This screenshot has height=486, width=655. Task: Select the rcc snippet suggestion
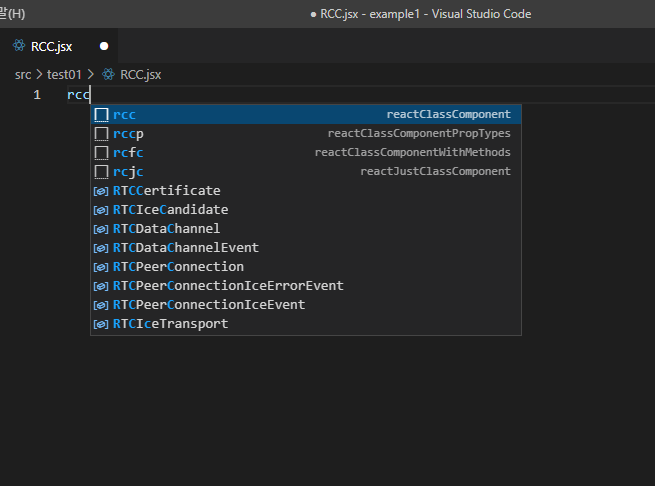306,115
